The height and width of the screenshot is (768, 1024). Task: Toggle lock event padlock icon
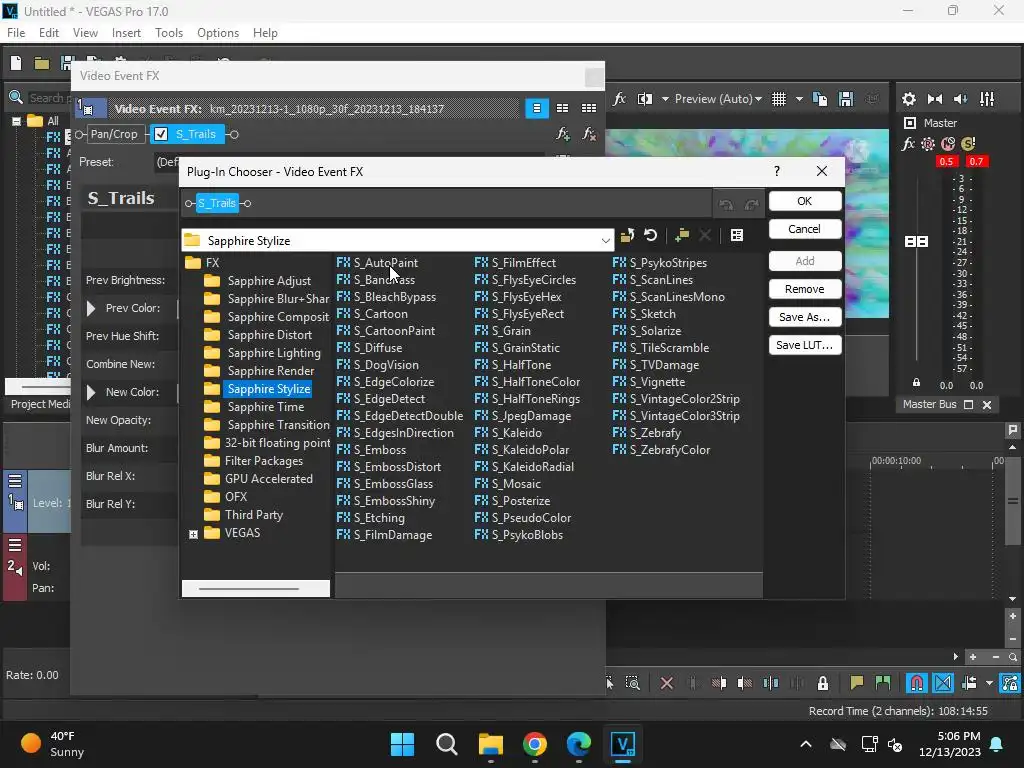(823, 683)
